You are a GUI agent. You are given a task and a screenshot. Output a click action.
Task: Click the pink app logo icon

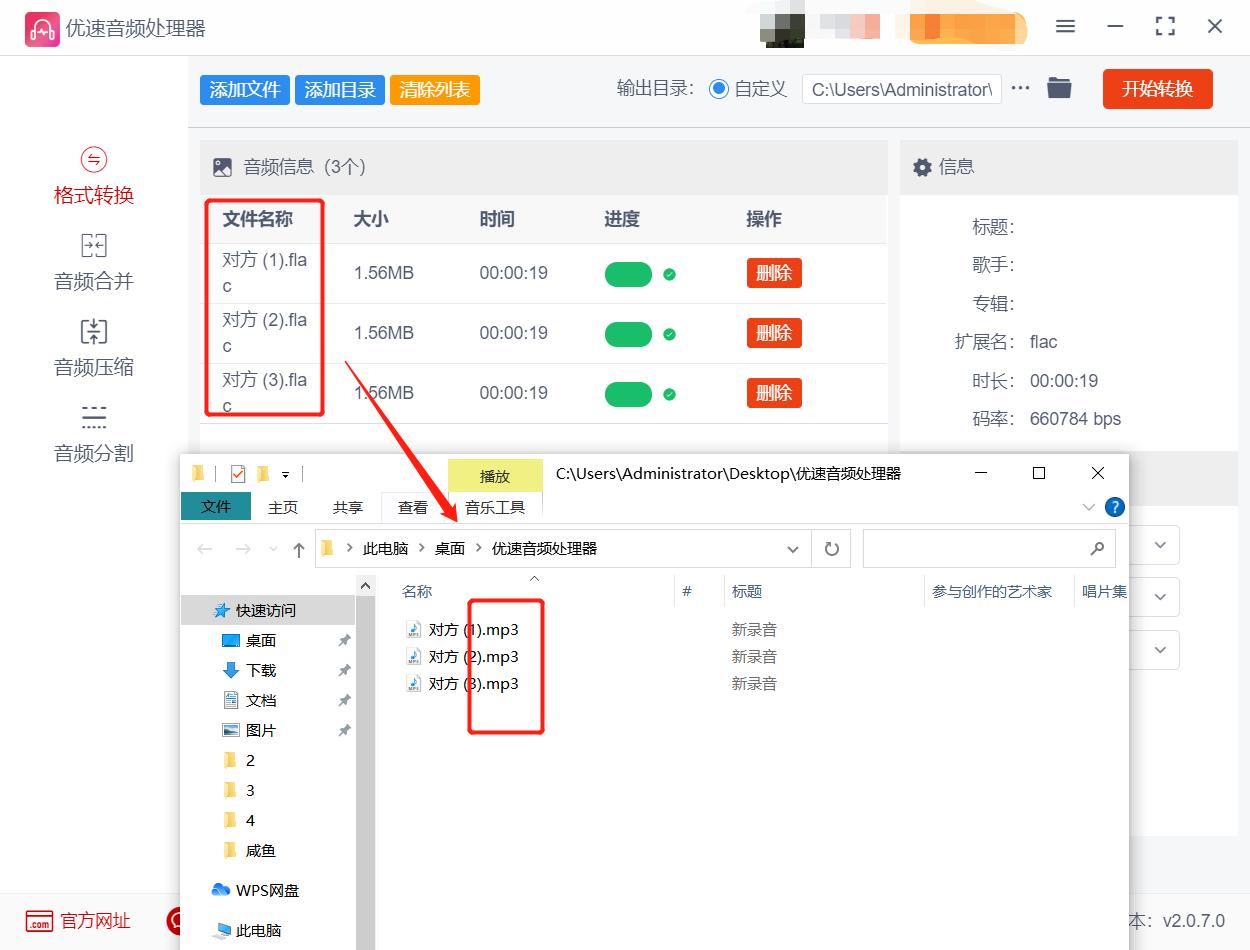[42, 28]
